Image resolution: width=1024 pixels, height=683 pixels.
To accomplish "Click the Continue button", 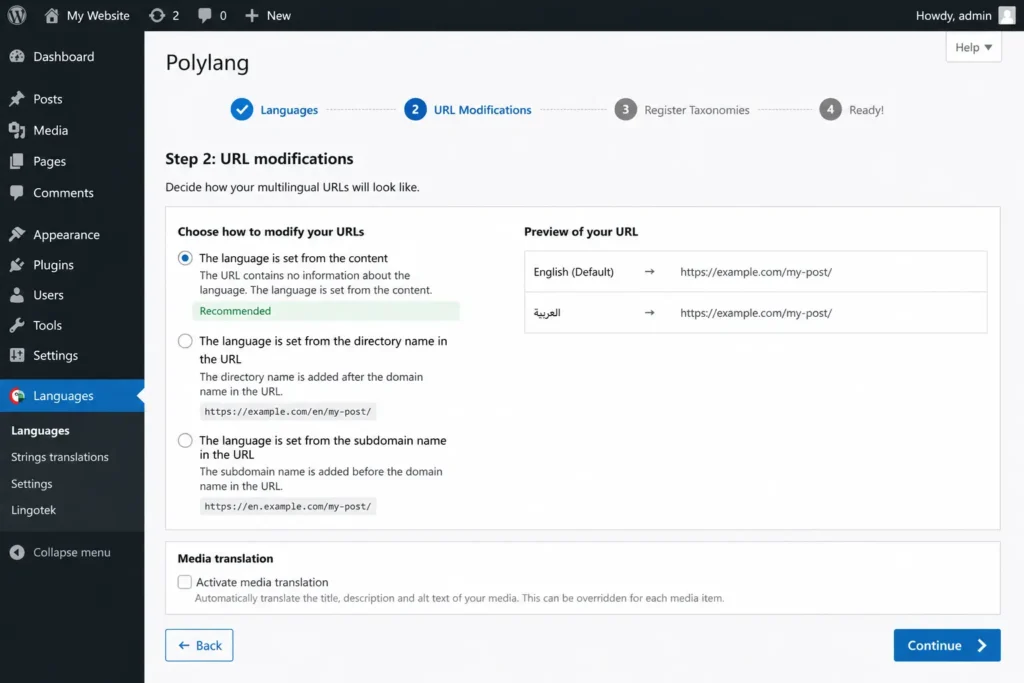I will (x=947, y=645).
